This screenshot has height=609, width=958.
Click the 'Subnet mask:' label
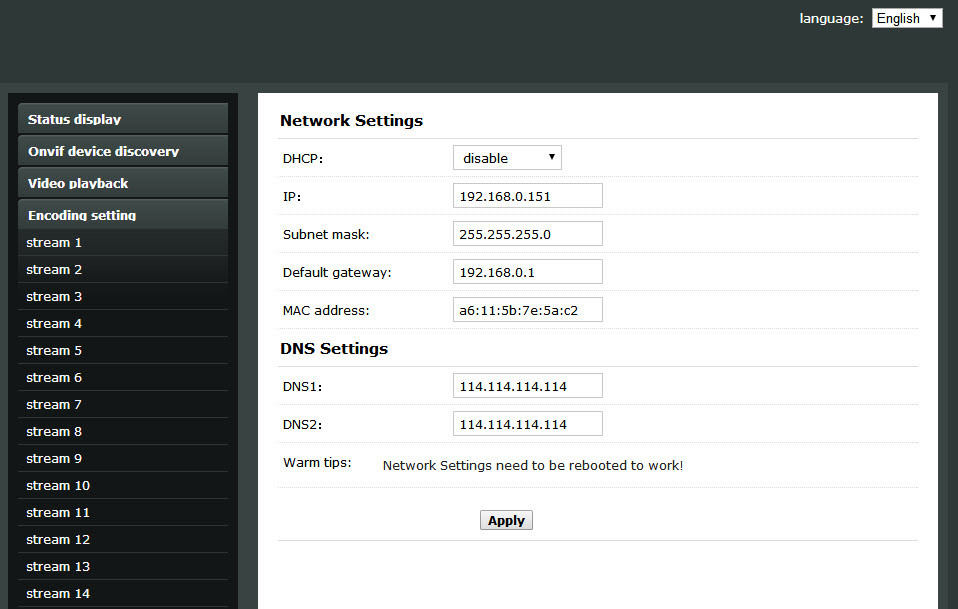pos(326,235)
